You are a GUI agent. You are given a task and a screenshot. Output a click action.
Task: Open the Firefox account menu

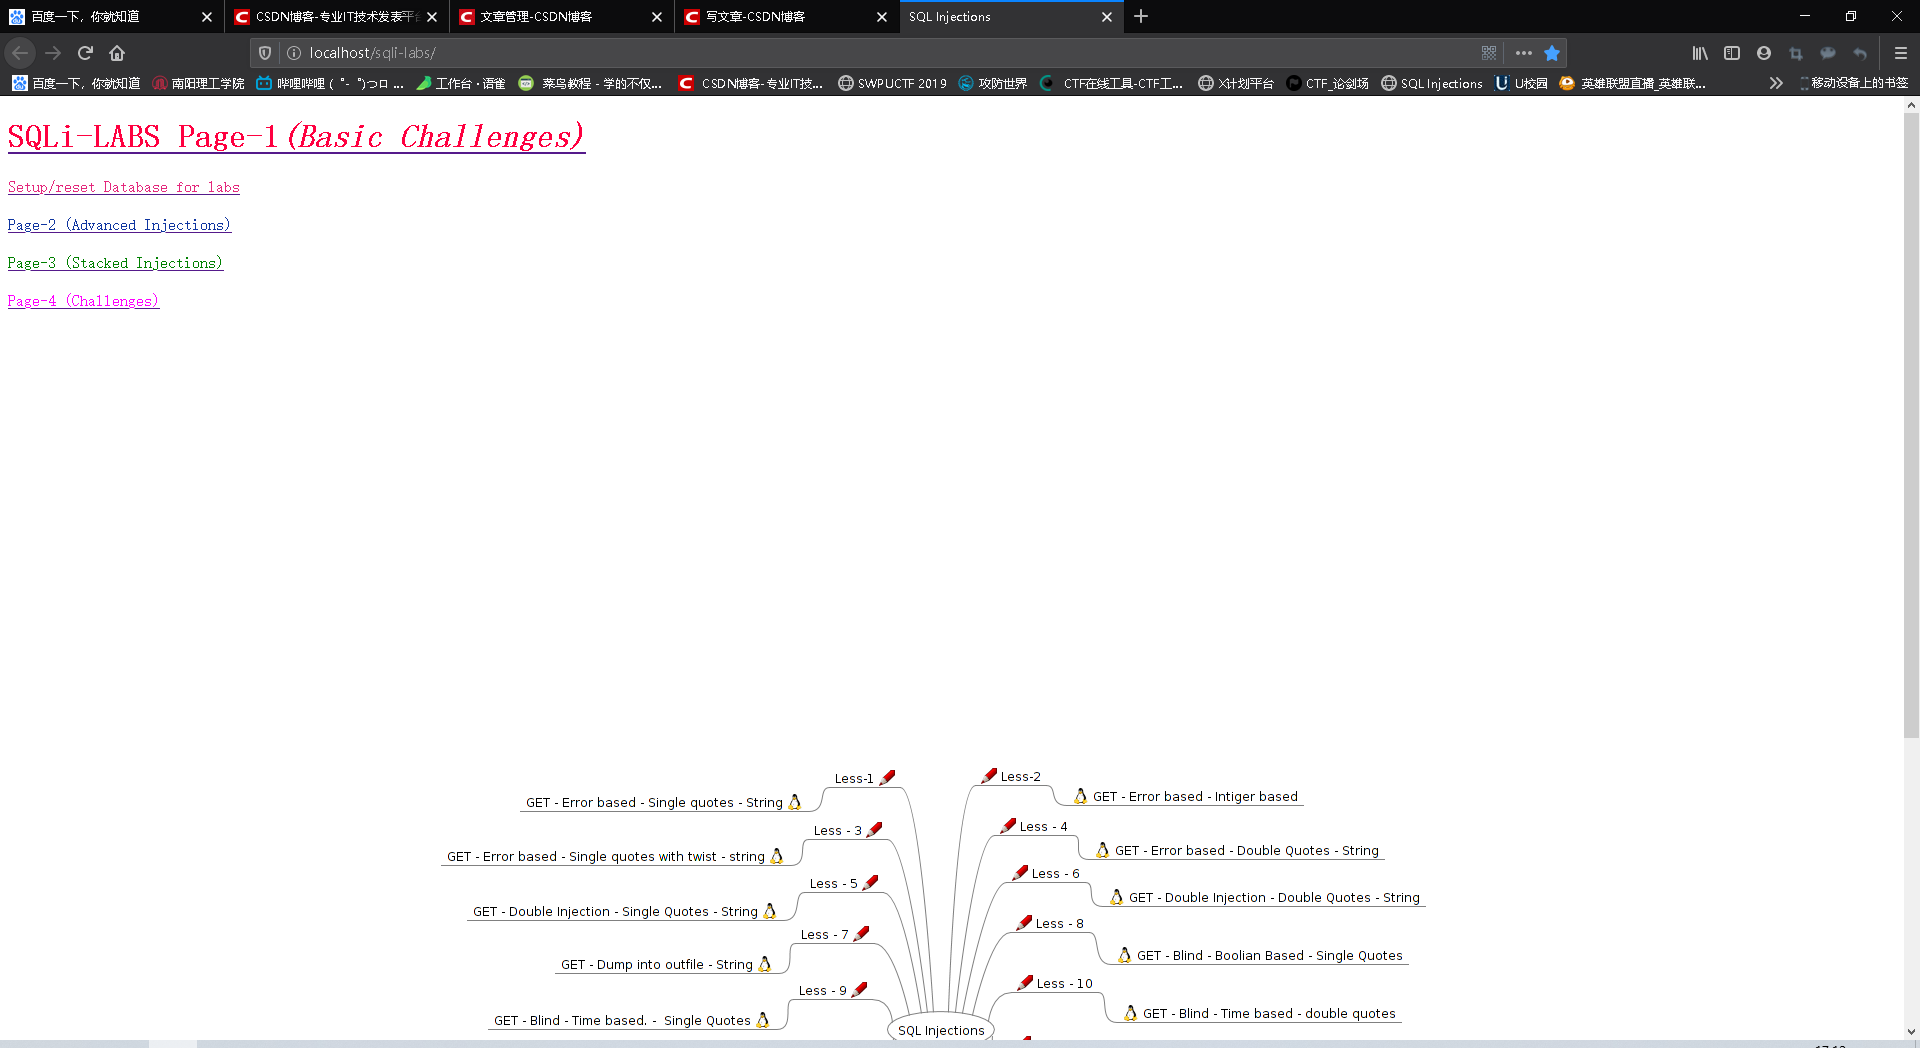(1763, 53)
